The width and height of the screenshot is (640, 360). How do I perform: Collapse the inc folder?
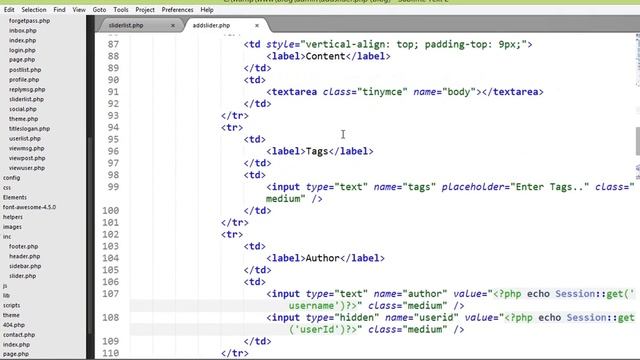tap(7, 236)
